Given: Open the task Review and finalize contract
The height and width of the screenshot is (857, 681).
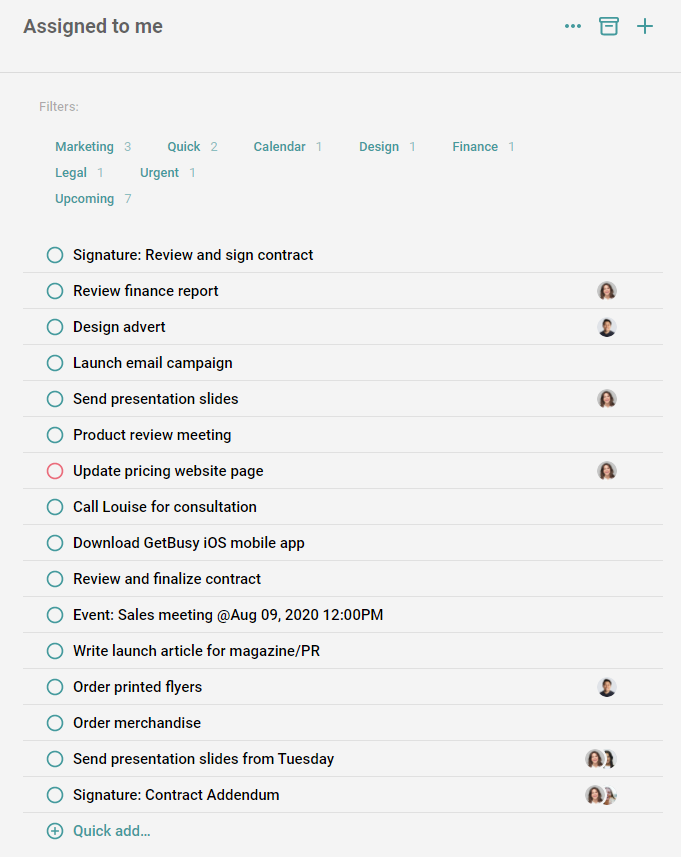Looking at the screenshot, I should 166,578.
